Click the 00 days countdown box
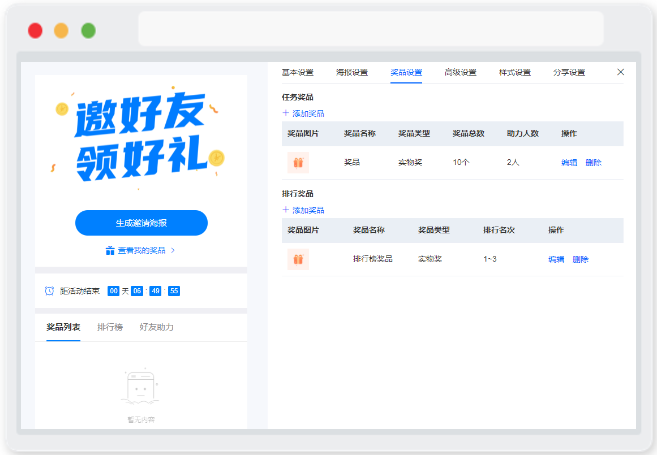Screen dimensions: 657x455 (x=114, y=291)
